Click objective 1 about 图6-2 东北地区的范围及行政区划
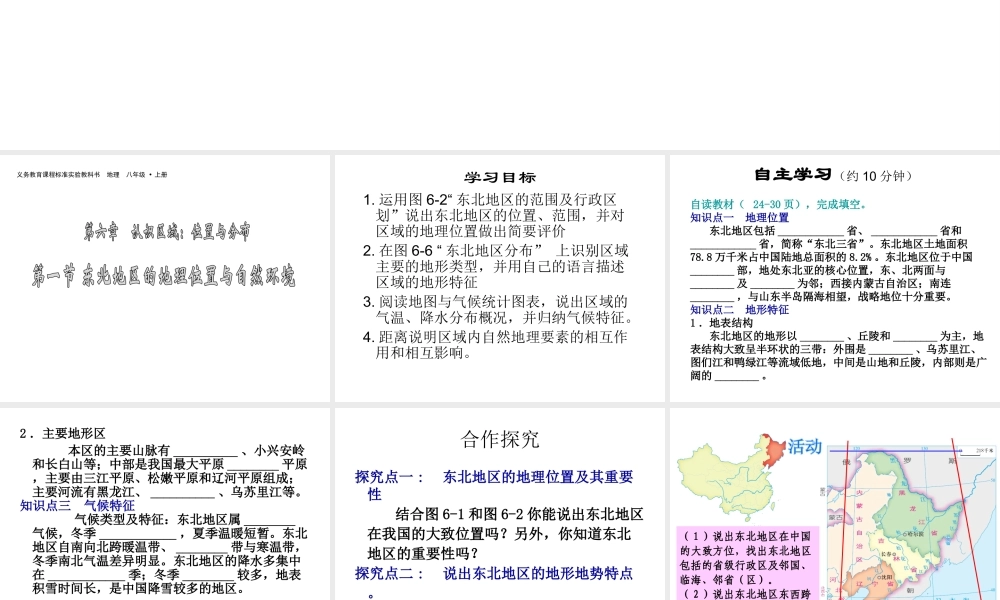Image resolution: width=1000 pixels, height=600 pixels. pyautogui.click(x=494, y=216)
